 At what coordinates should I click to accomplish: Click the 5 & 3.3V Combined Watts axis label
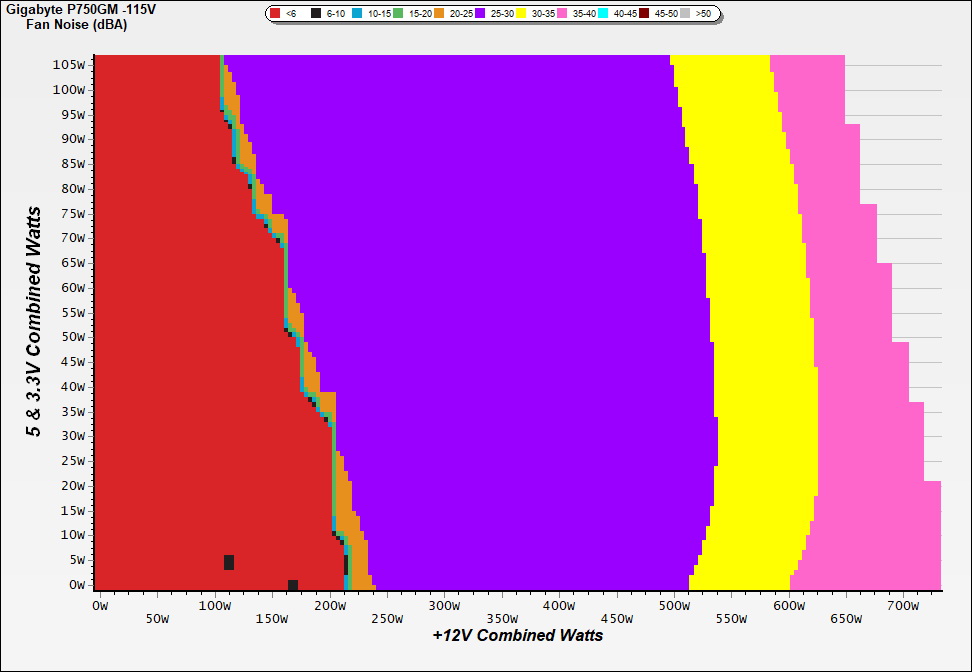[x=34, y=322]
